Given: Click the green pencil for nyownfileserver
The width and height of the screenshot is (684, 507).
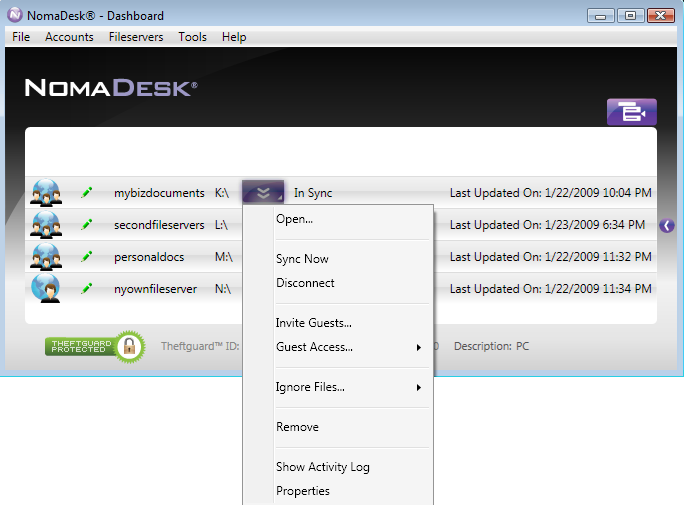Looking at the screenshot, I should tap(87, 288).
